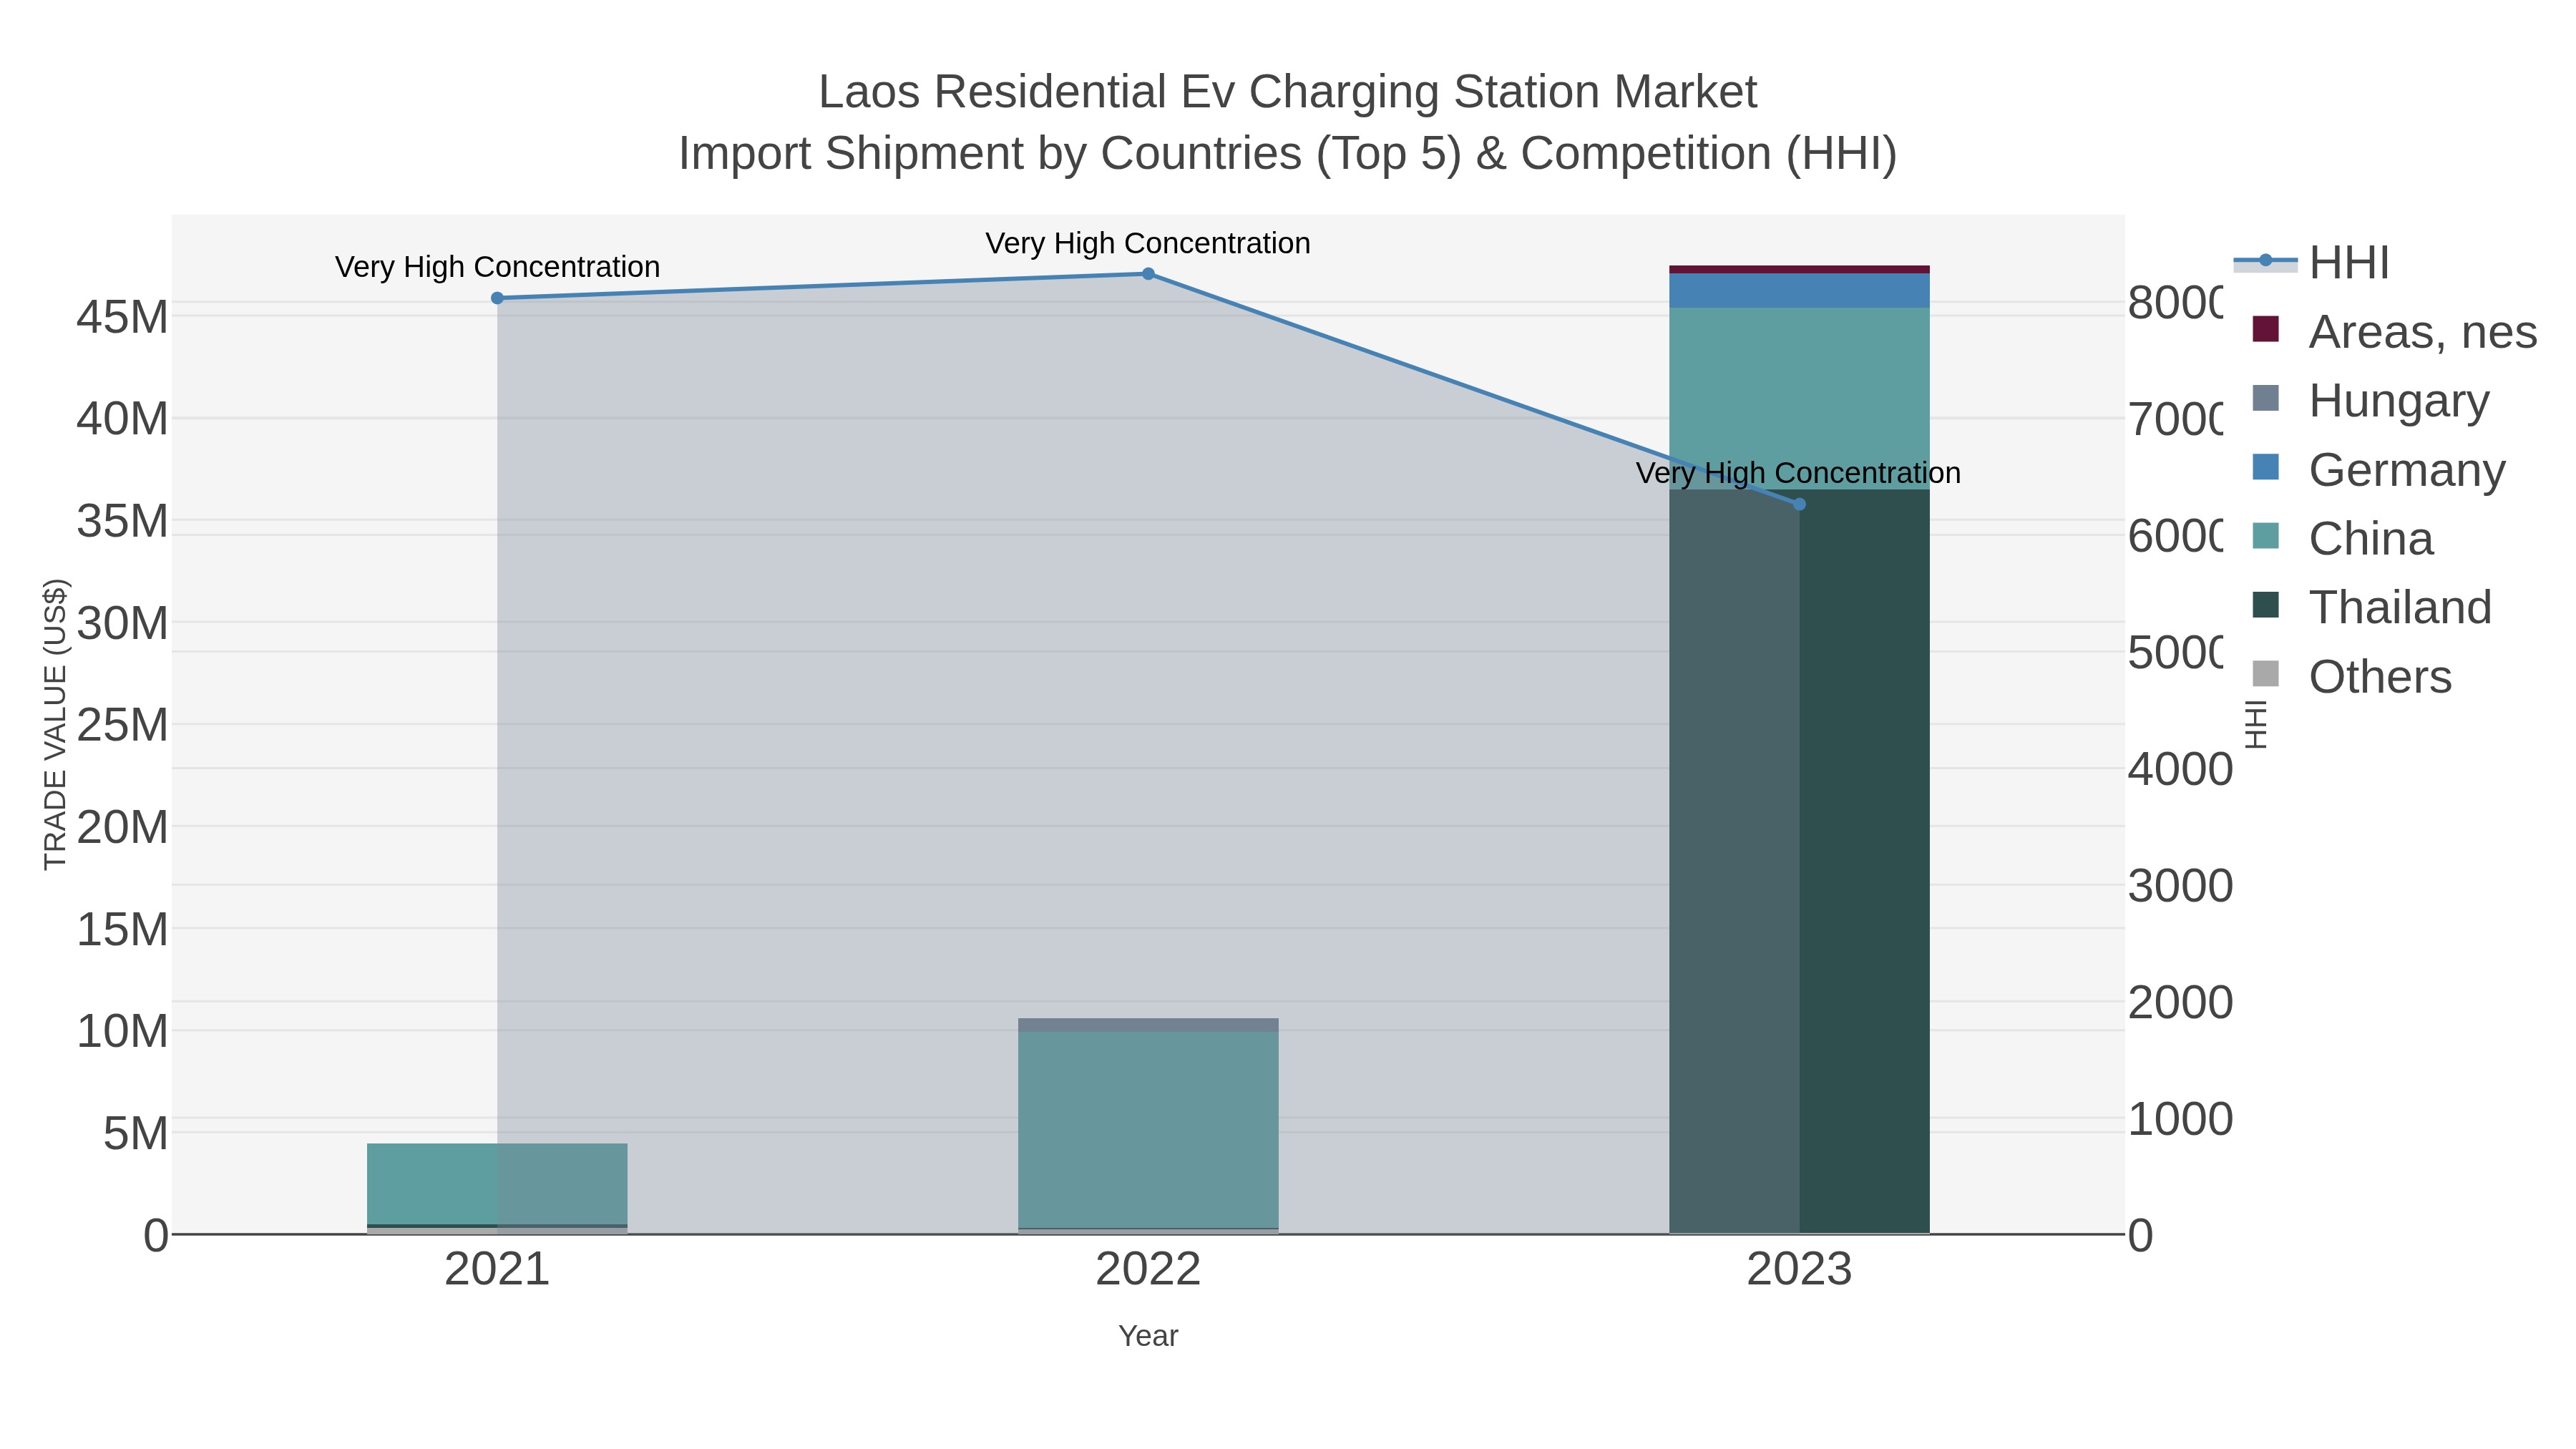Click the Very High Concentration label above 2021
The width and height of the screenshot is (2576, 1449).
click(497, 267)
